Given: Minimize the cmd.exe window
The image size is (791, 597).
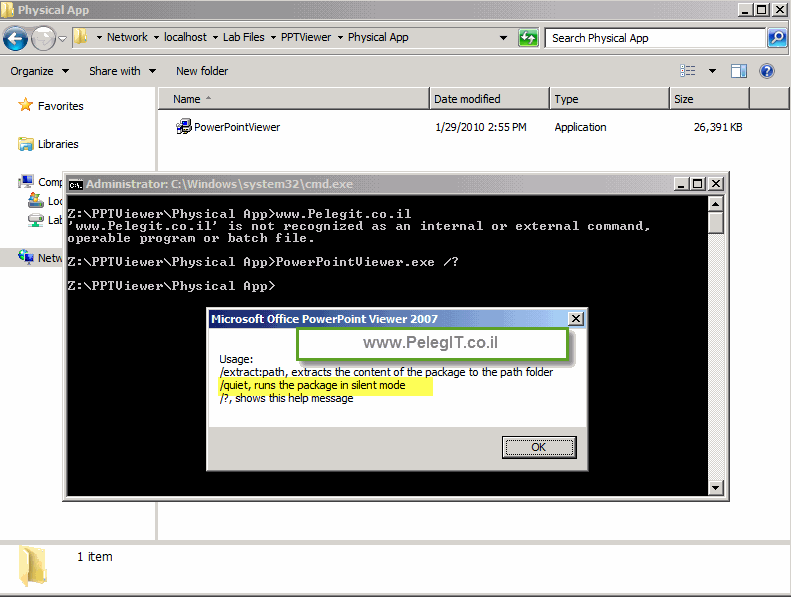Looking at the screenshot, I should [681, 184].
